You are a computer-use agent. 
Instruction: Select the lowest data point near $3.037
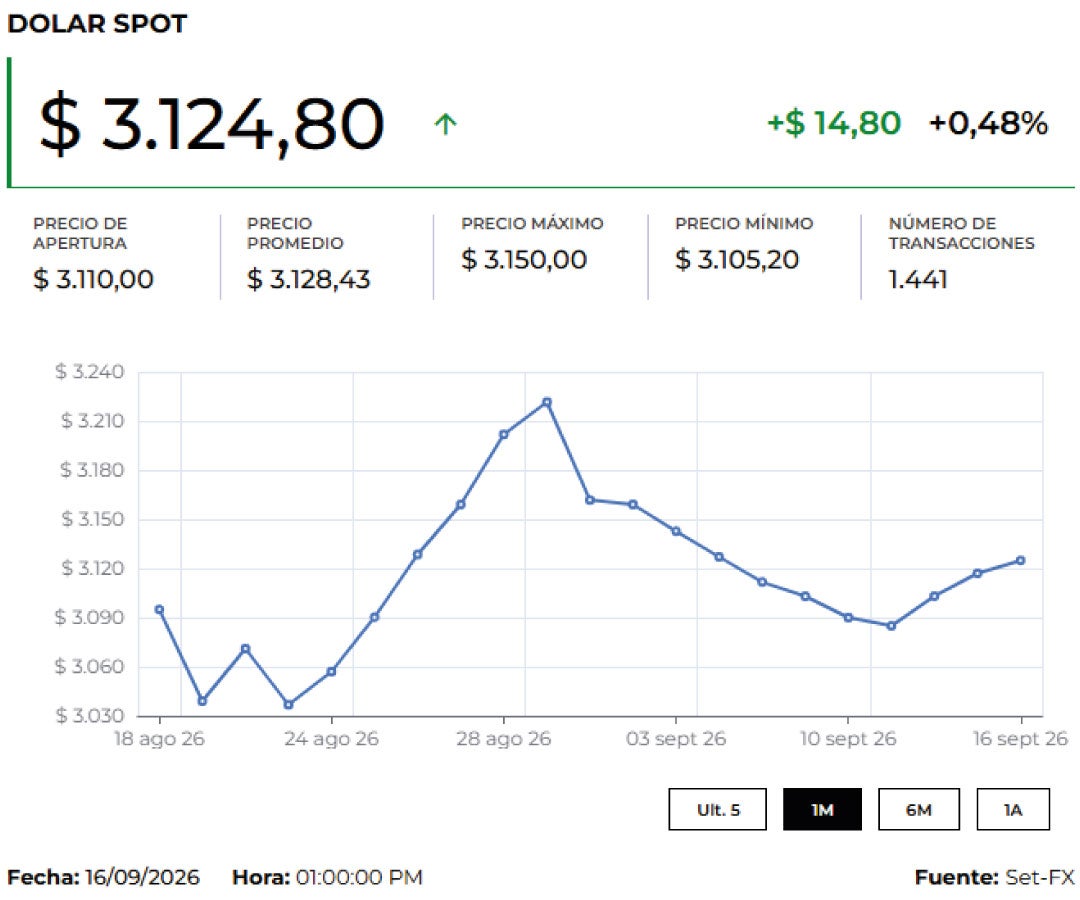(289, 704)
